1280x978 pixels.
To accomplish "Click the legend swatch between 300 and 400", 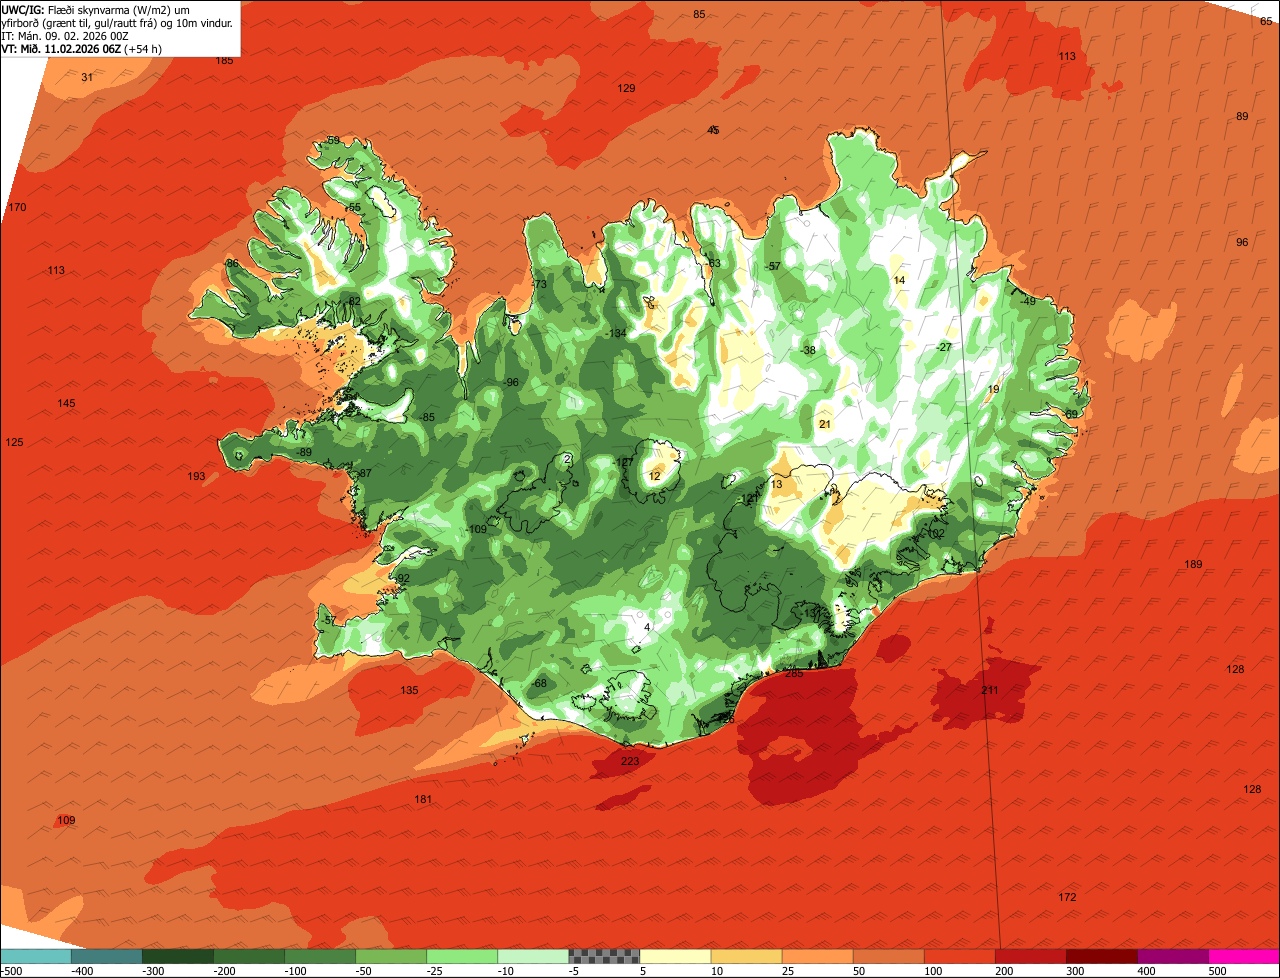I will point(1101,957).
